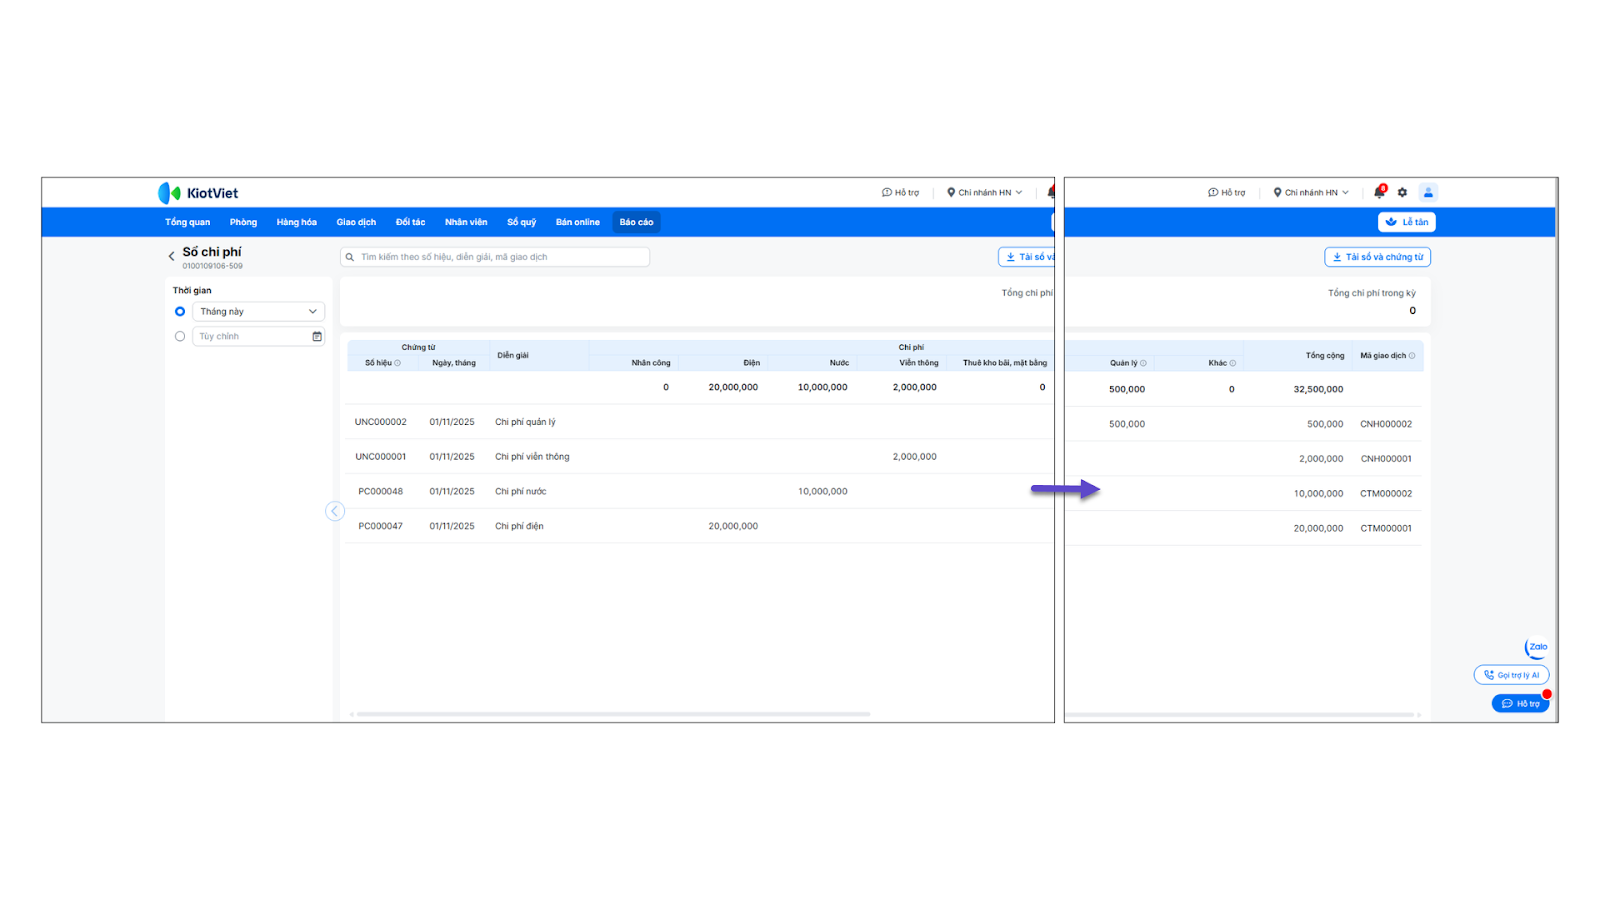Image resolution: width=1600 pixels, height=900 pixels.
Task: Click the Viễn thông column header
Action: (x=919, y=363)
